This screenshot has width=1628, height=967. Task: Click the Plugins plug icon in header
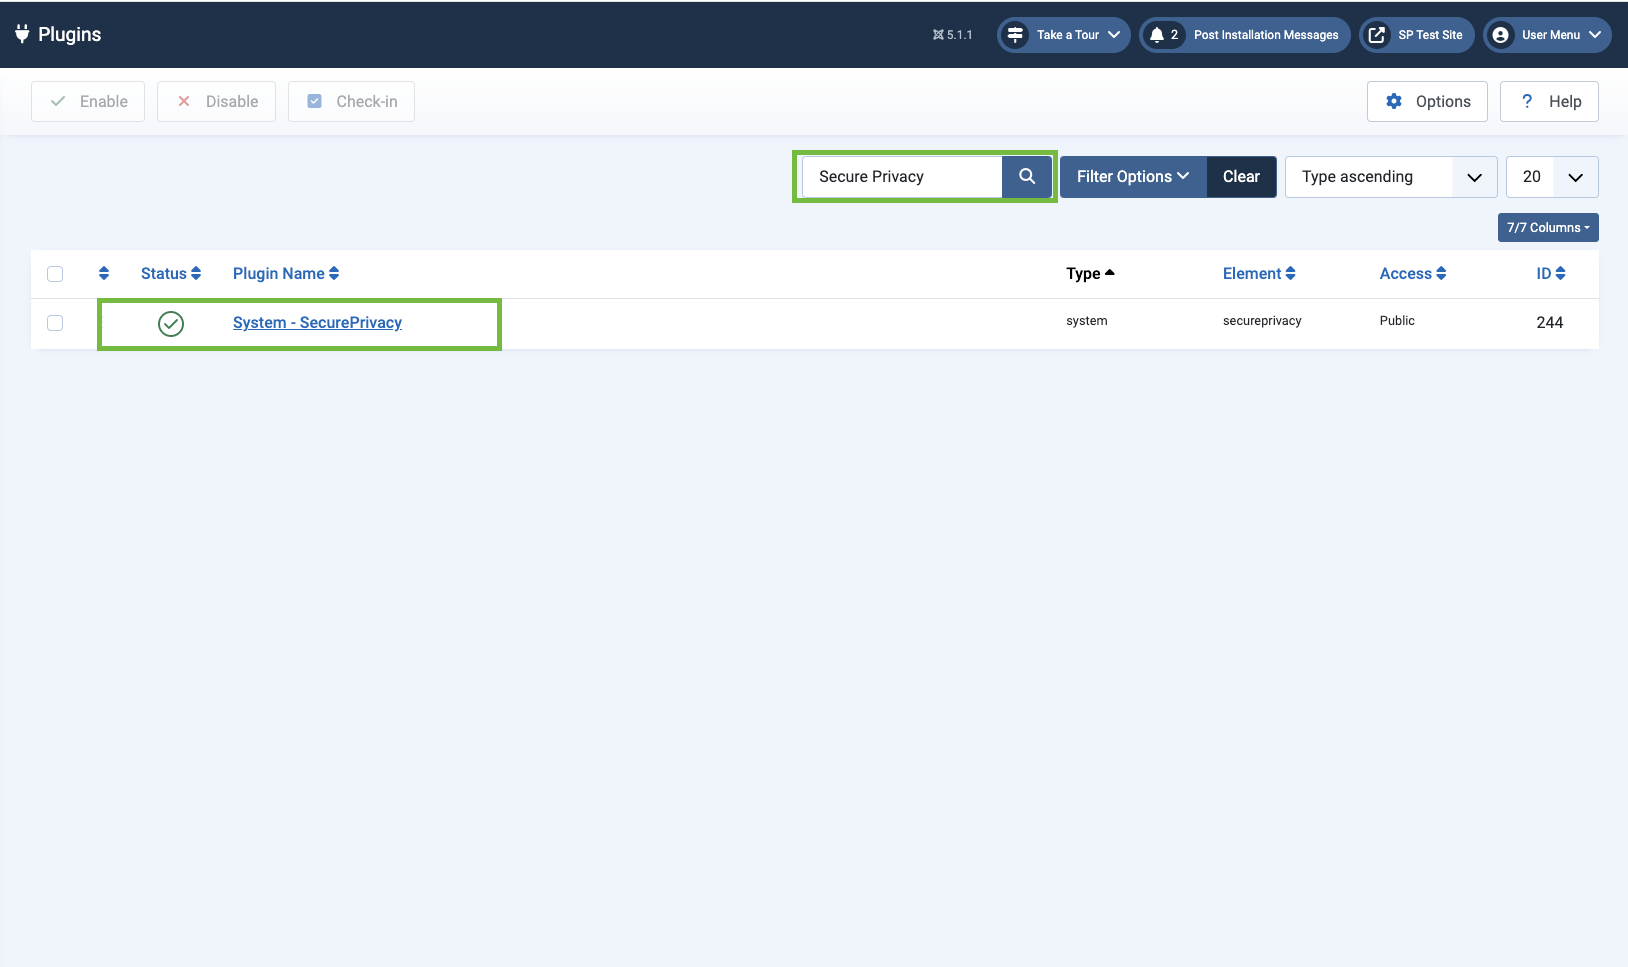22,34
